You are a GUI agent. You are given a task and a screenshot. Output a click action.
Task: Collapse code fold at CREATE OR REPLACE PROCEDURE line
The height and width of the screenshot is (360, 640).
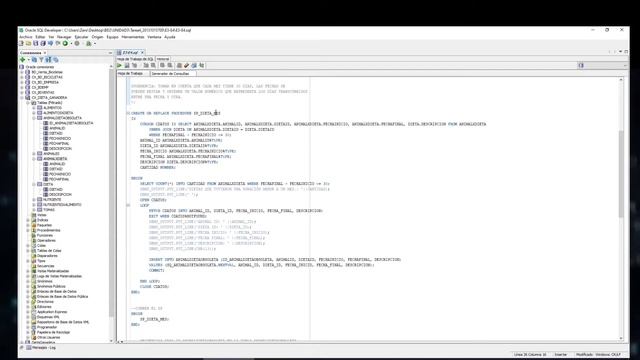[128, 113]
